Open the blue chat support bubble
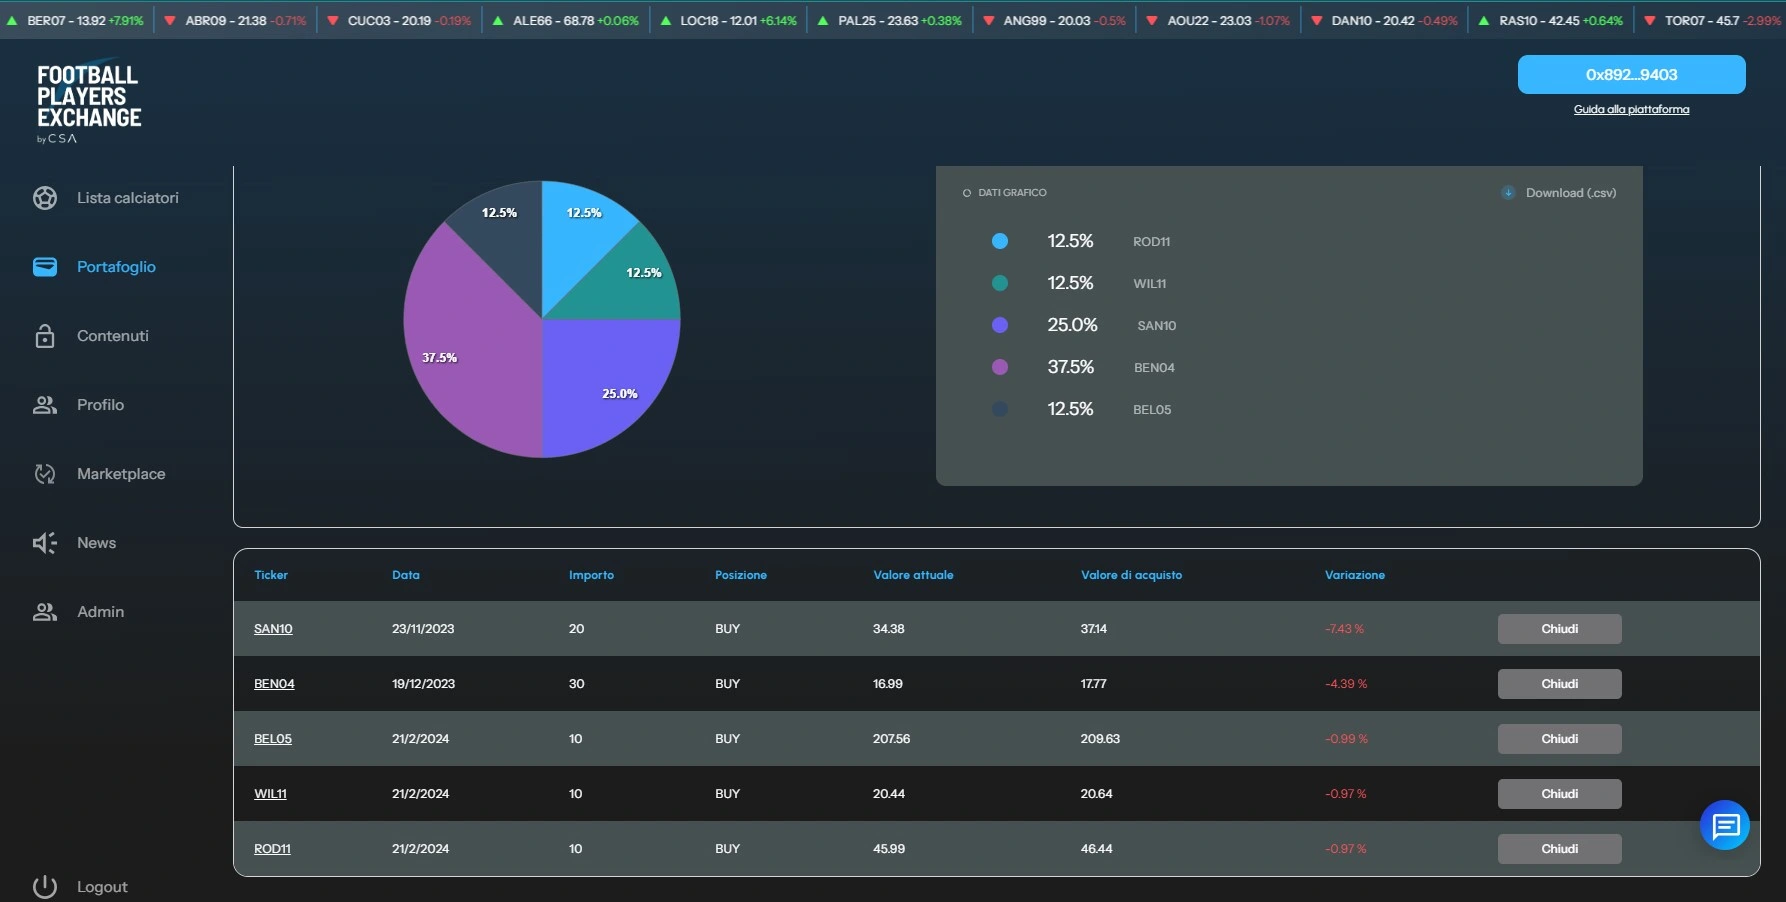The image size is (1786, 902). 1725,826
